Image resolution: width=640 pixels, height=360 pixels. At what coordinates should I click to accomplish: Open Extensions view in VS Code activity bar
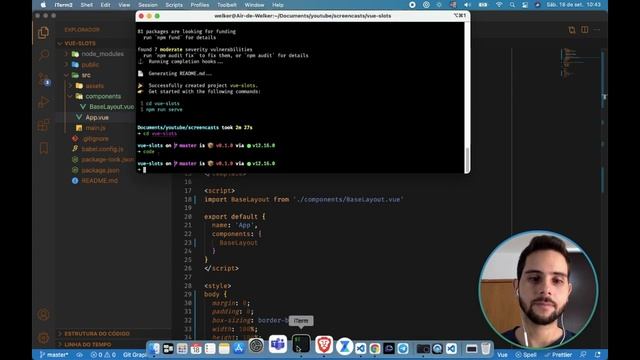(x=43, y=124)
